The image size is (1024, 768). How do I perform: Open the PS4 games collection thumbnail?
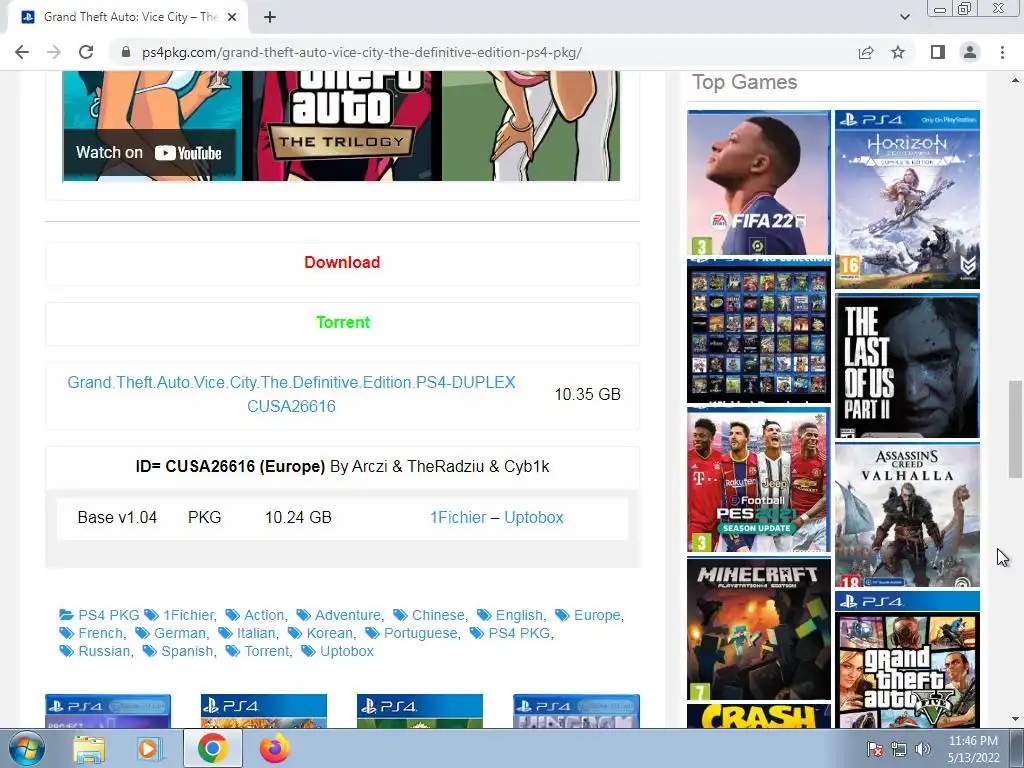[759, 330]
